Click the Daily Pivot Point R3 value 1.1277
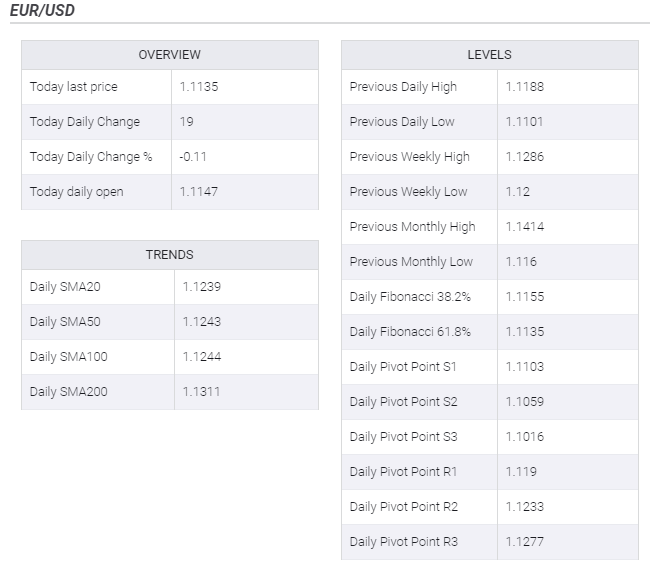The image size is (653, 566). 524,542
